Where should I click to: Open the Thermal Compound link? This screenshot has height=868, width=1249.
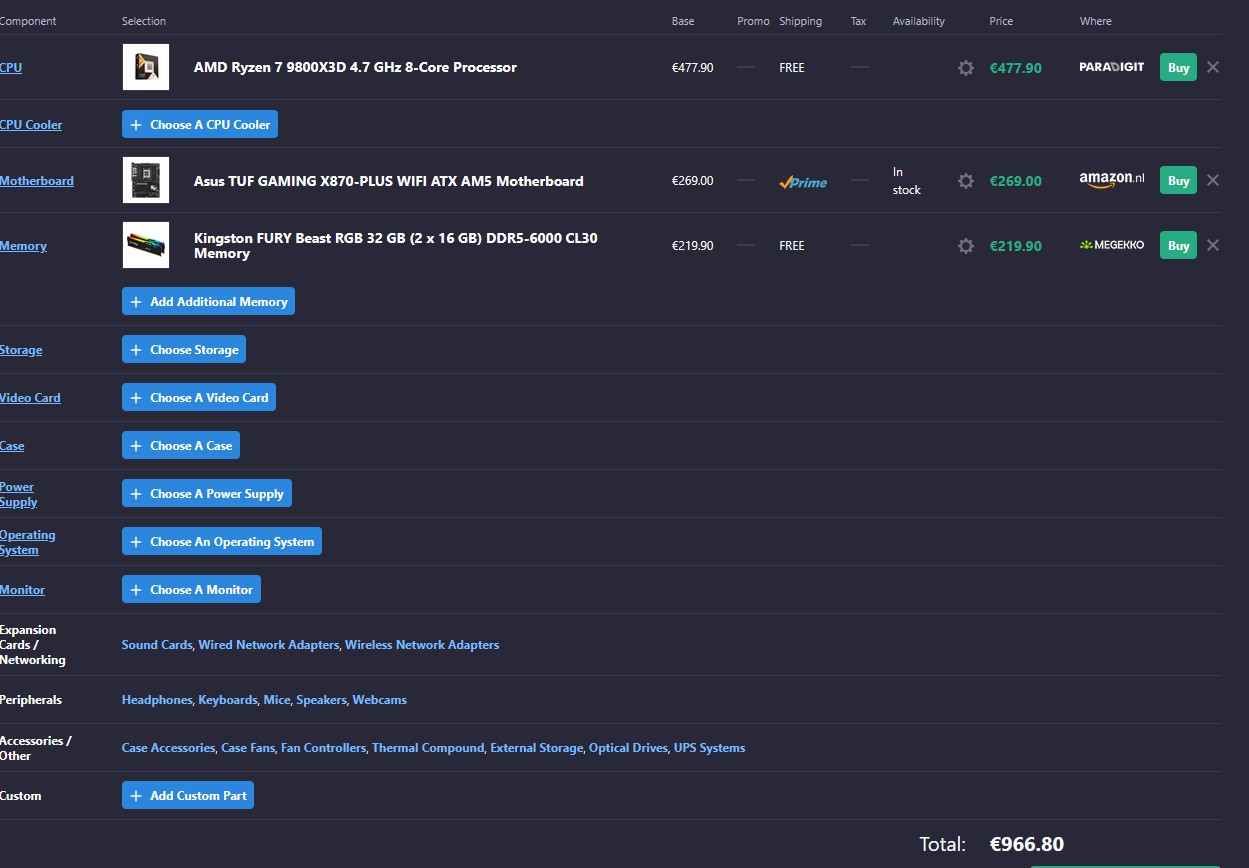click(428, 748)
